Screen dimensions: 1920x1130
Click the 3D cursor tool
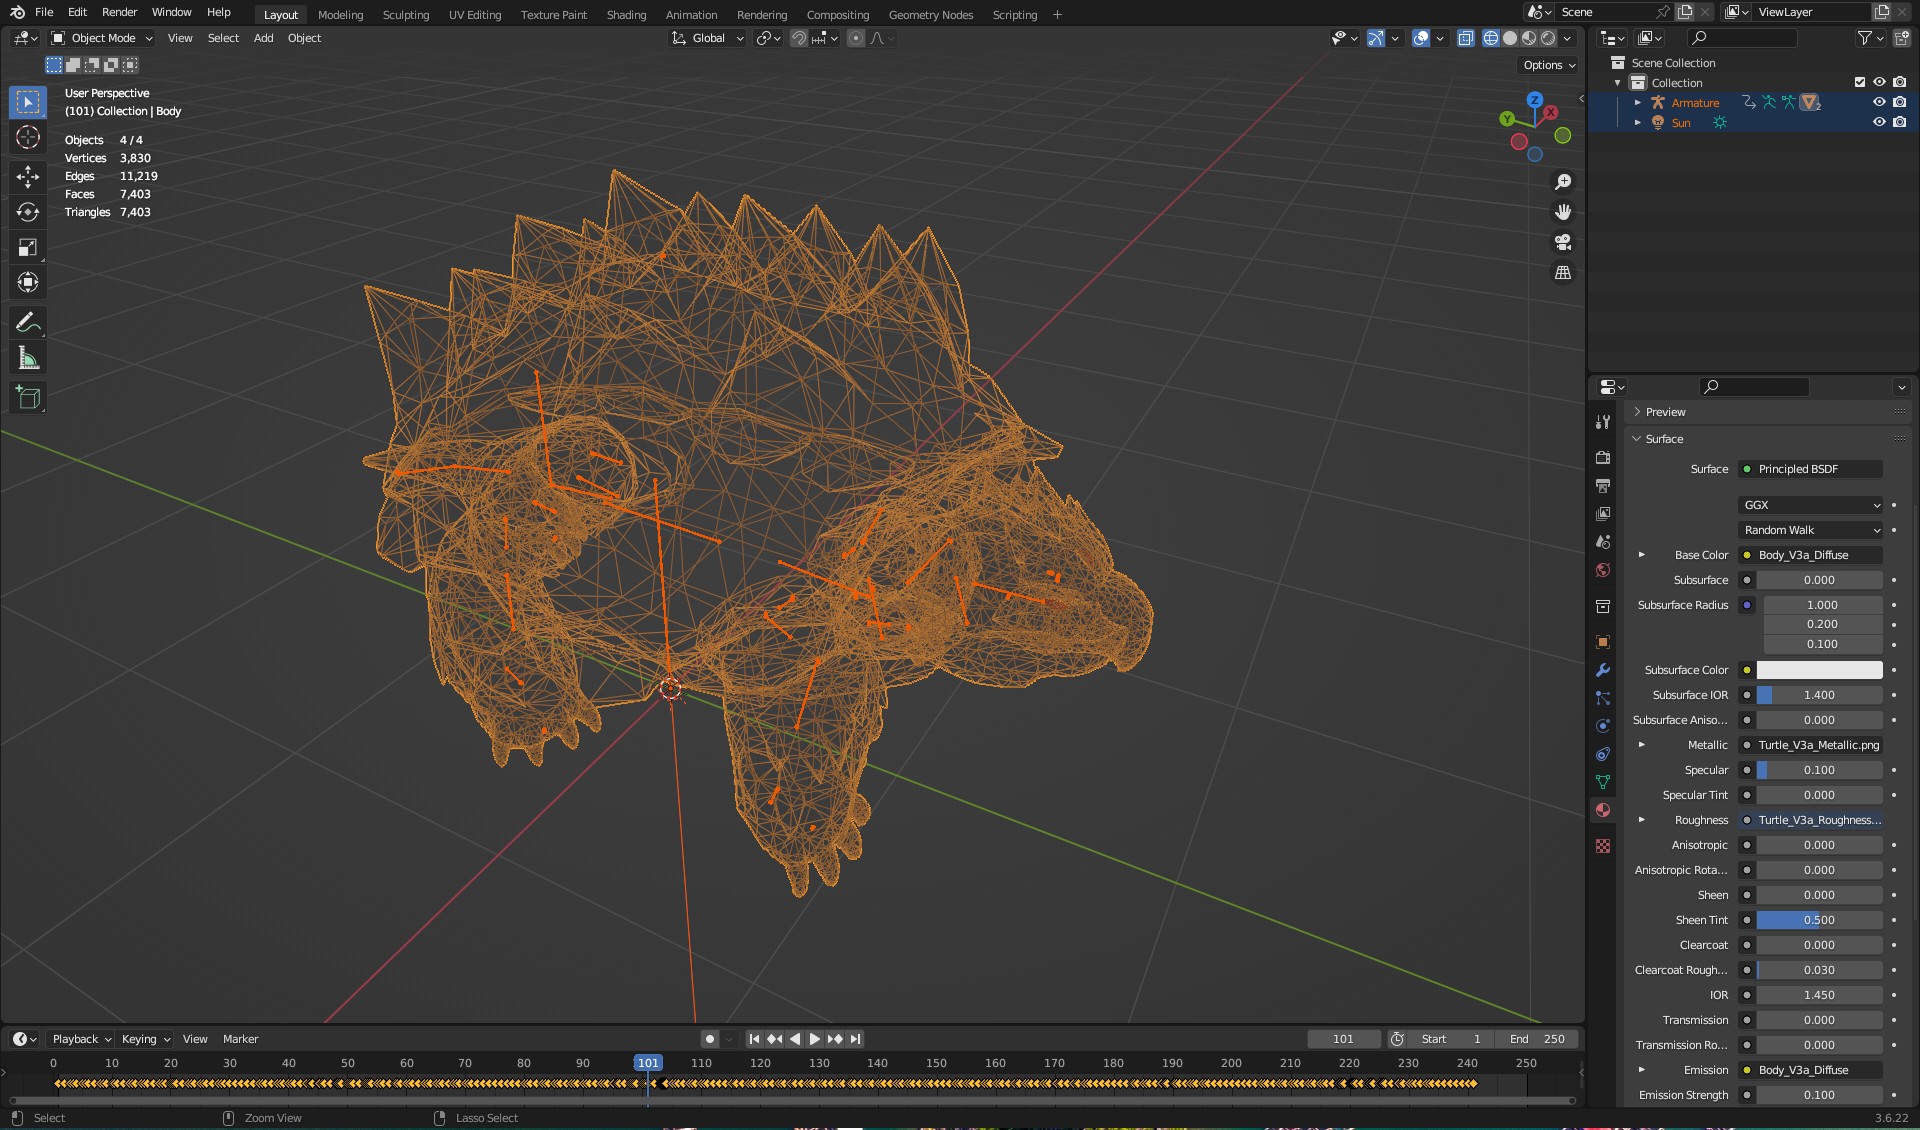coord(28,137)
